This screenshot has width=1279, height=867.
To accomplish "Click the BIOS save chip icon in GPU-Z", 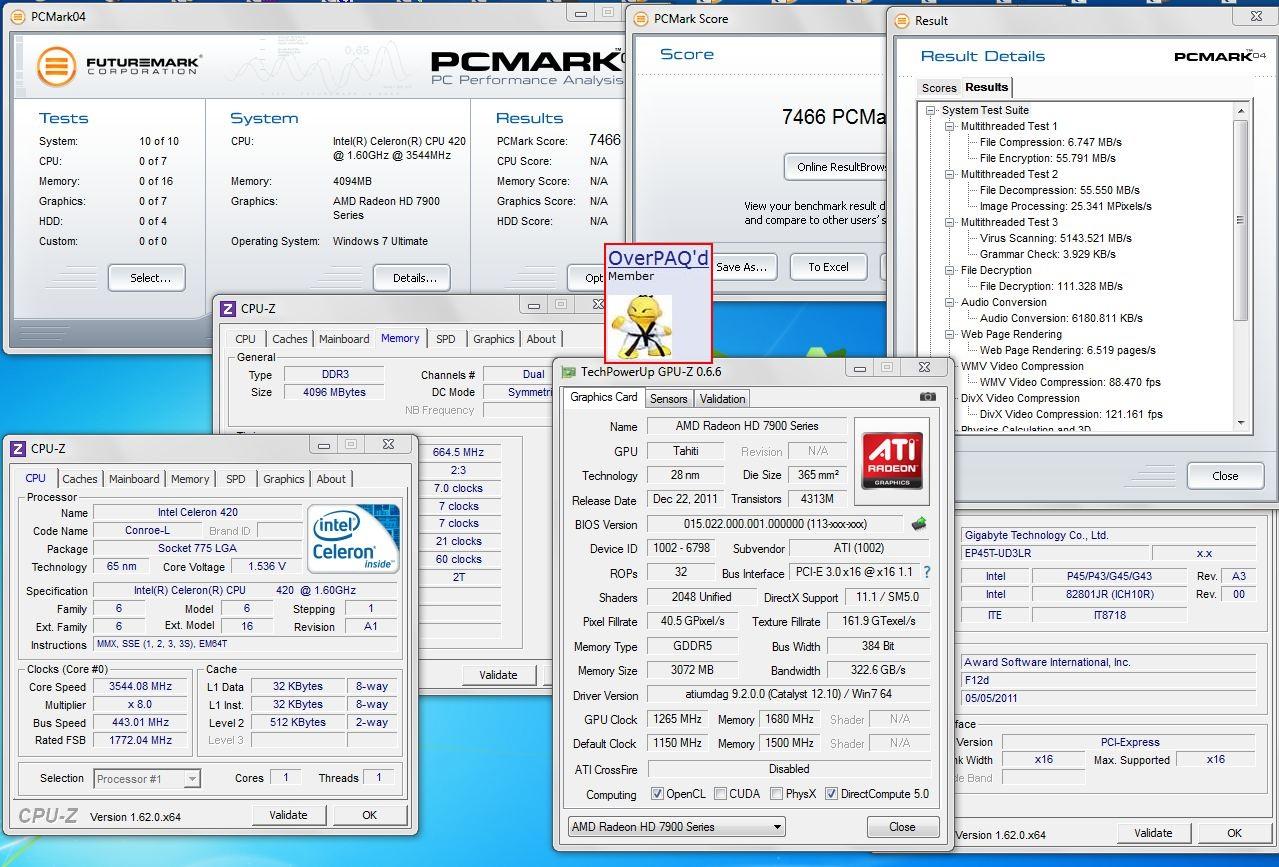I will coord(918,523).
